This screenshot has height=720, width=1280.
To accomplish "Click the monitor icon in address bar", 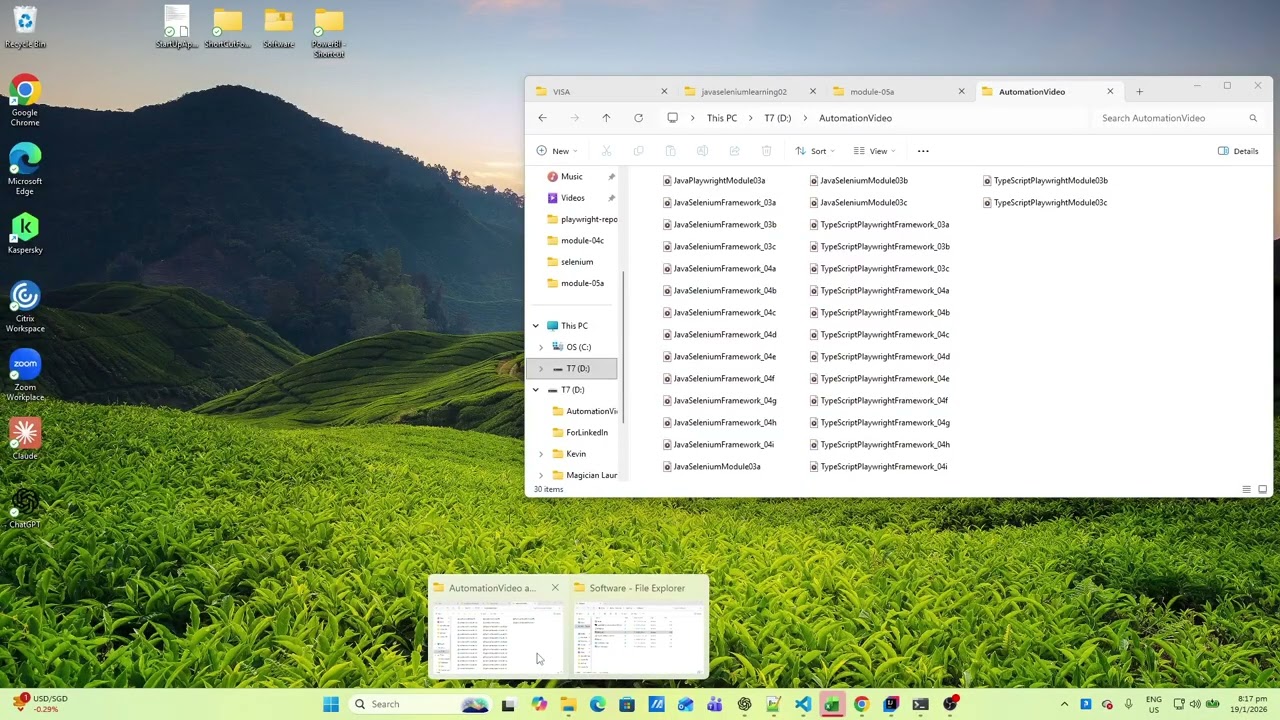I will tap(672, 118).
